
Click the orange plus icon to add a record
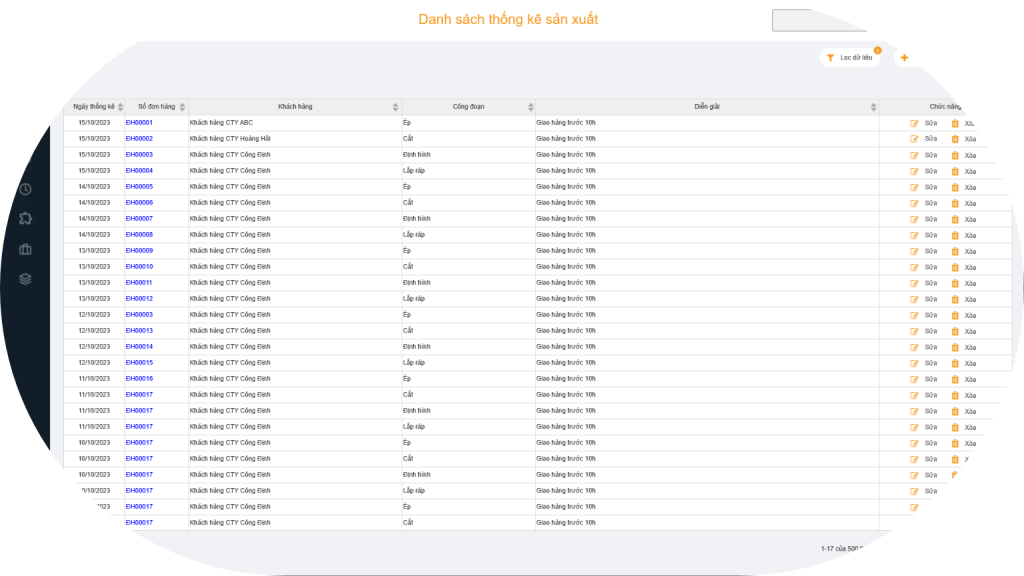(x=904, y=58)
